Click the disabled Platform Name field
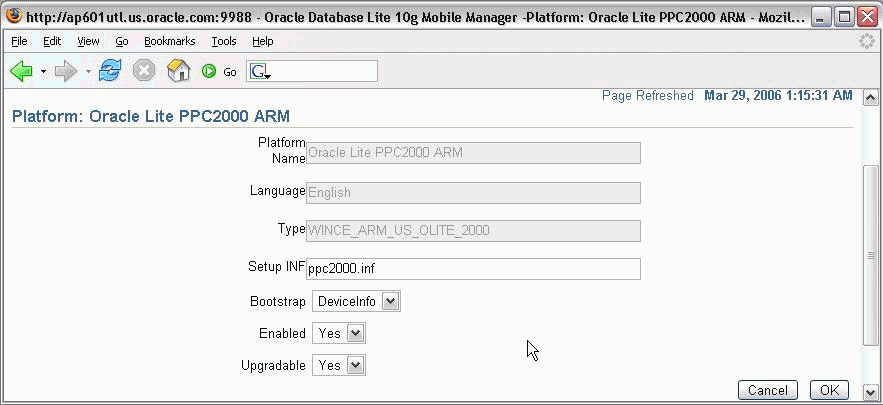Image resolution: width=883 pixels, height=405 pixels. [x=473, y=153]
